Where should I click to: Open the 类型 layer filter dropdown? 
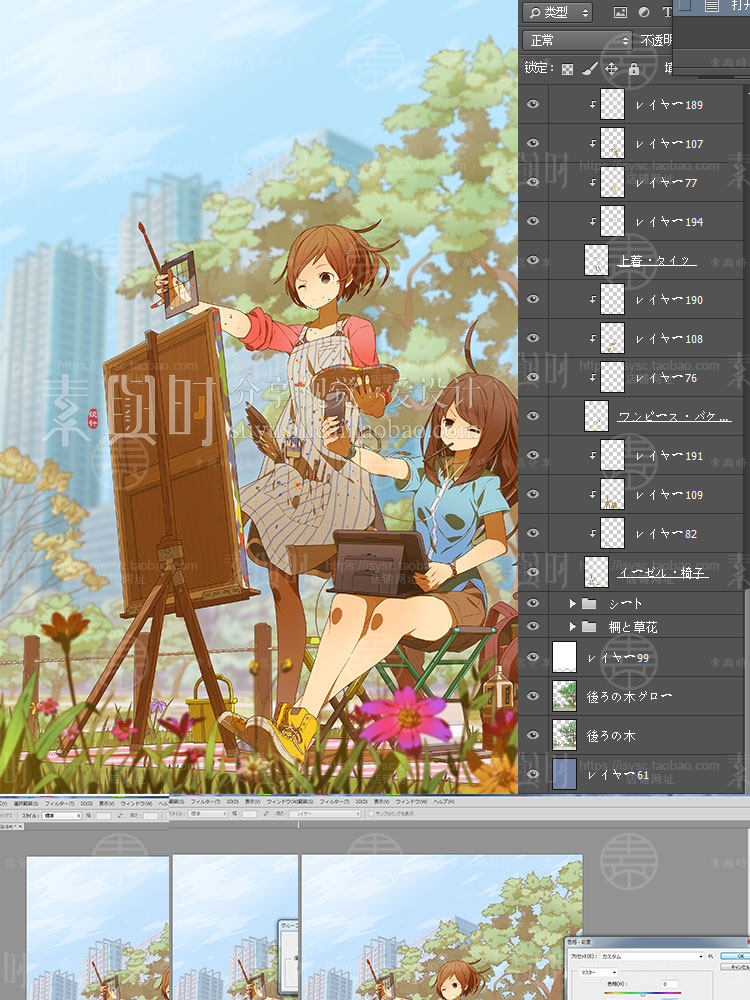coord(557,12)
